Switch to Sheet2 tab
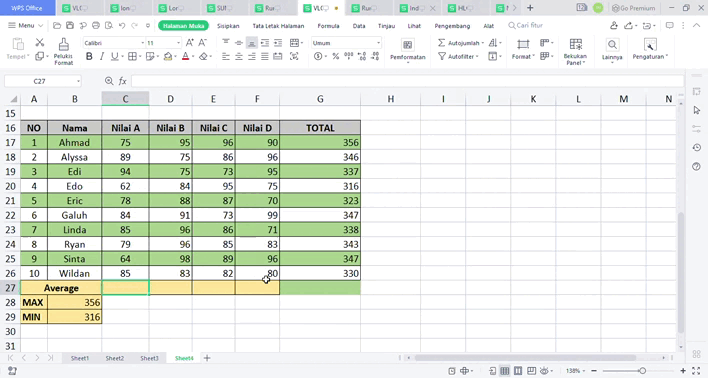This screenshot has height=378, width=708. tap(115, 358)
